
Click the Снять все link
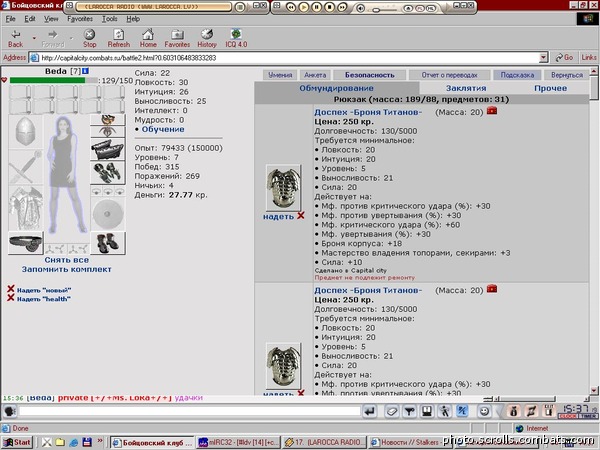(x=67, y=260)
